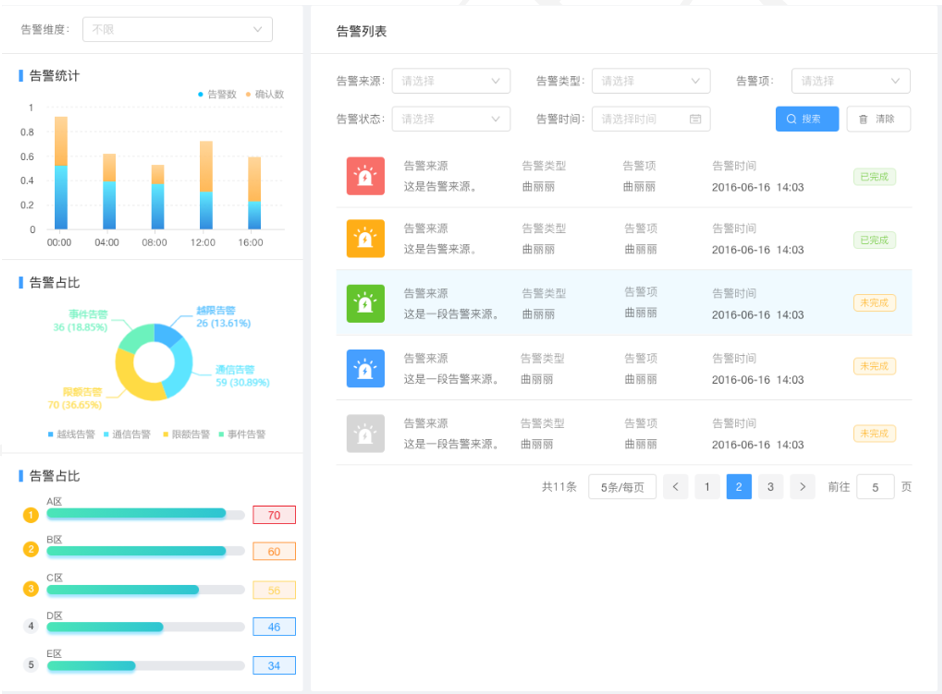
Task: Click the A区 progress bar
Action: [x=145, y=513]
